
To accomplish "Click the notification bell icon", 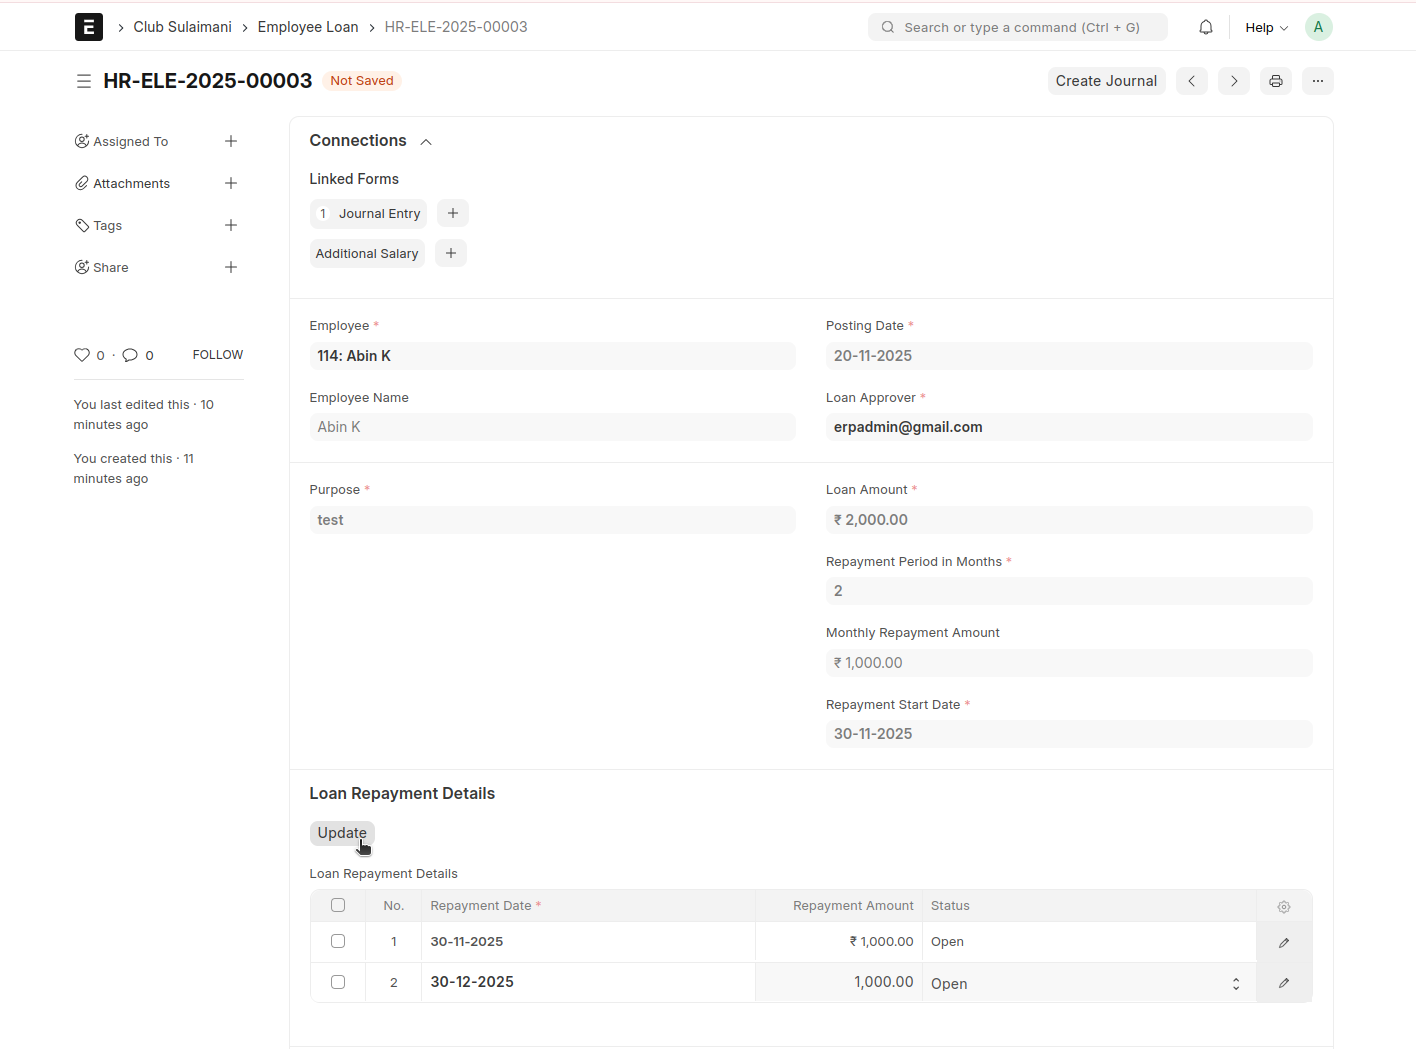I will (x=1206, y=27).
